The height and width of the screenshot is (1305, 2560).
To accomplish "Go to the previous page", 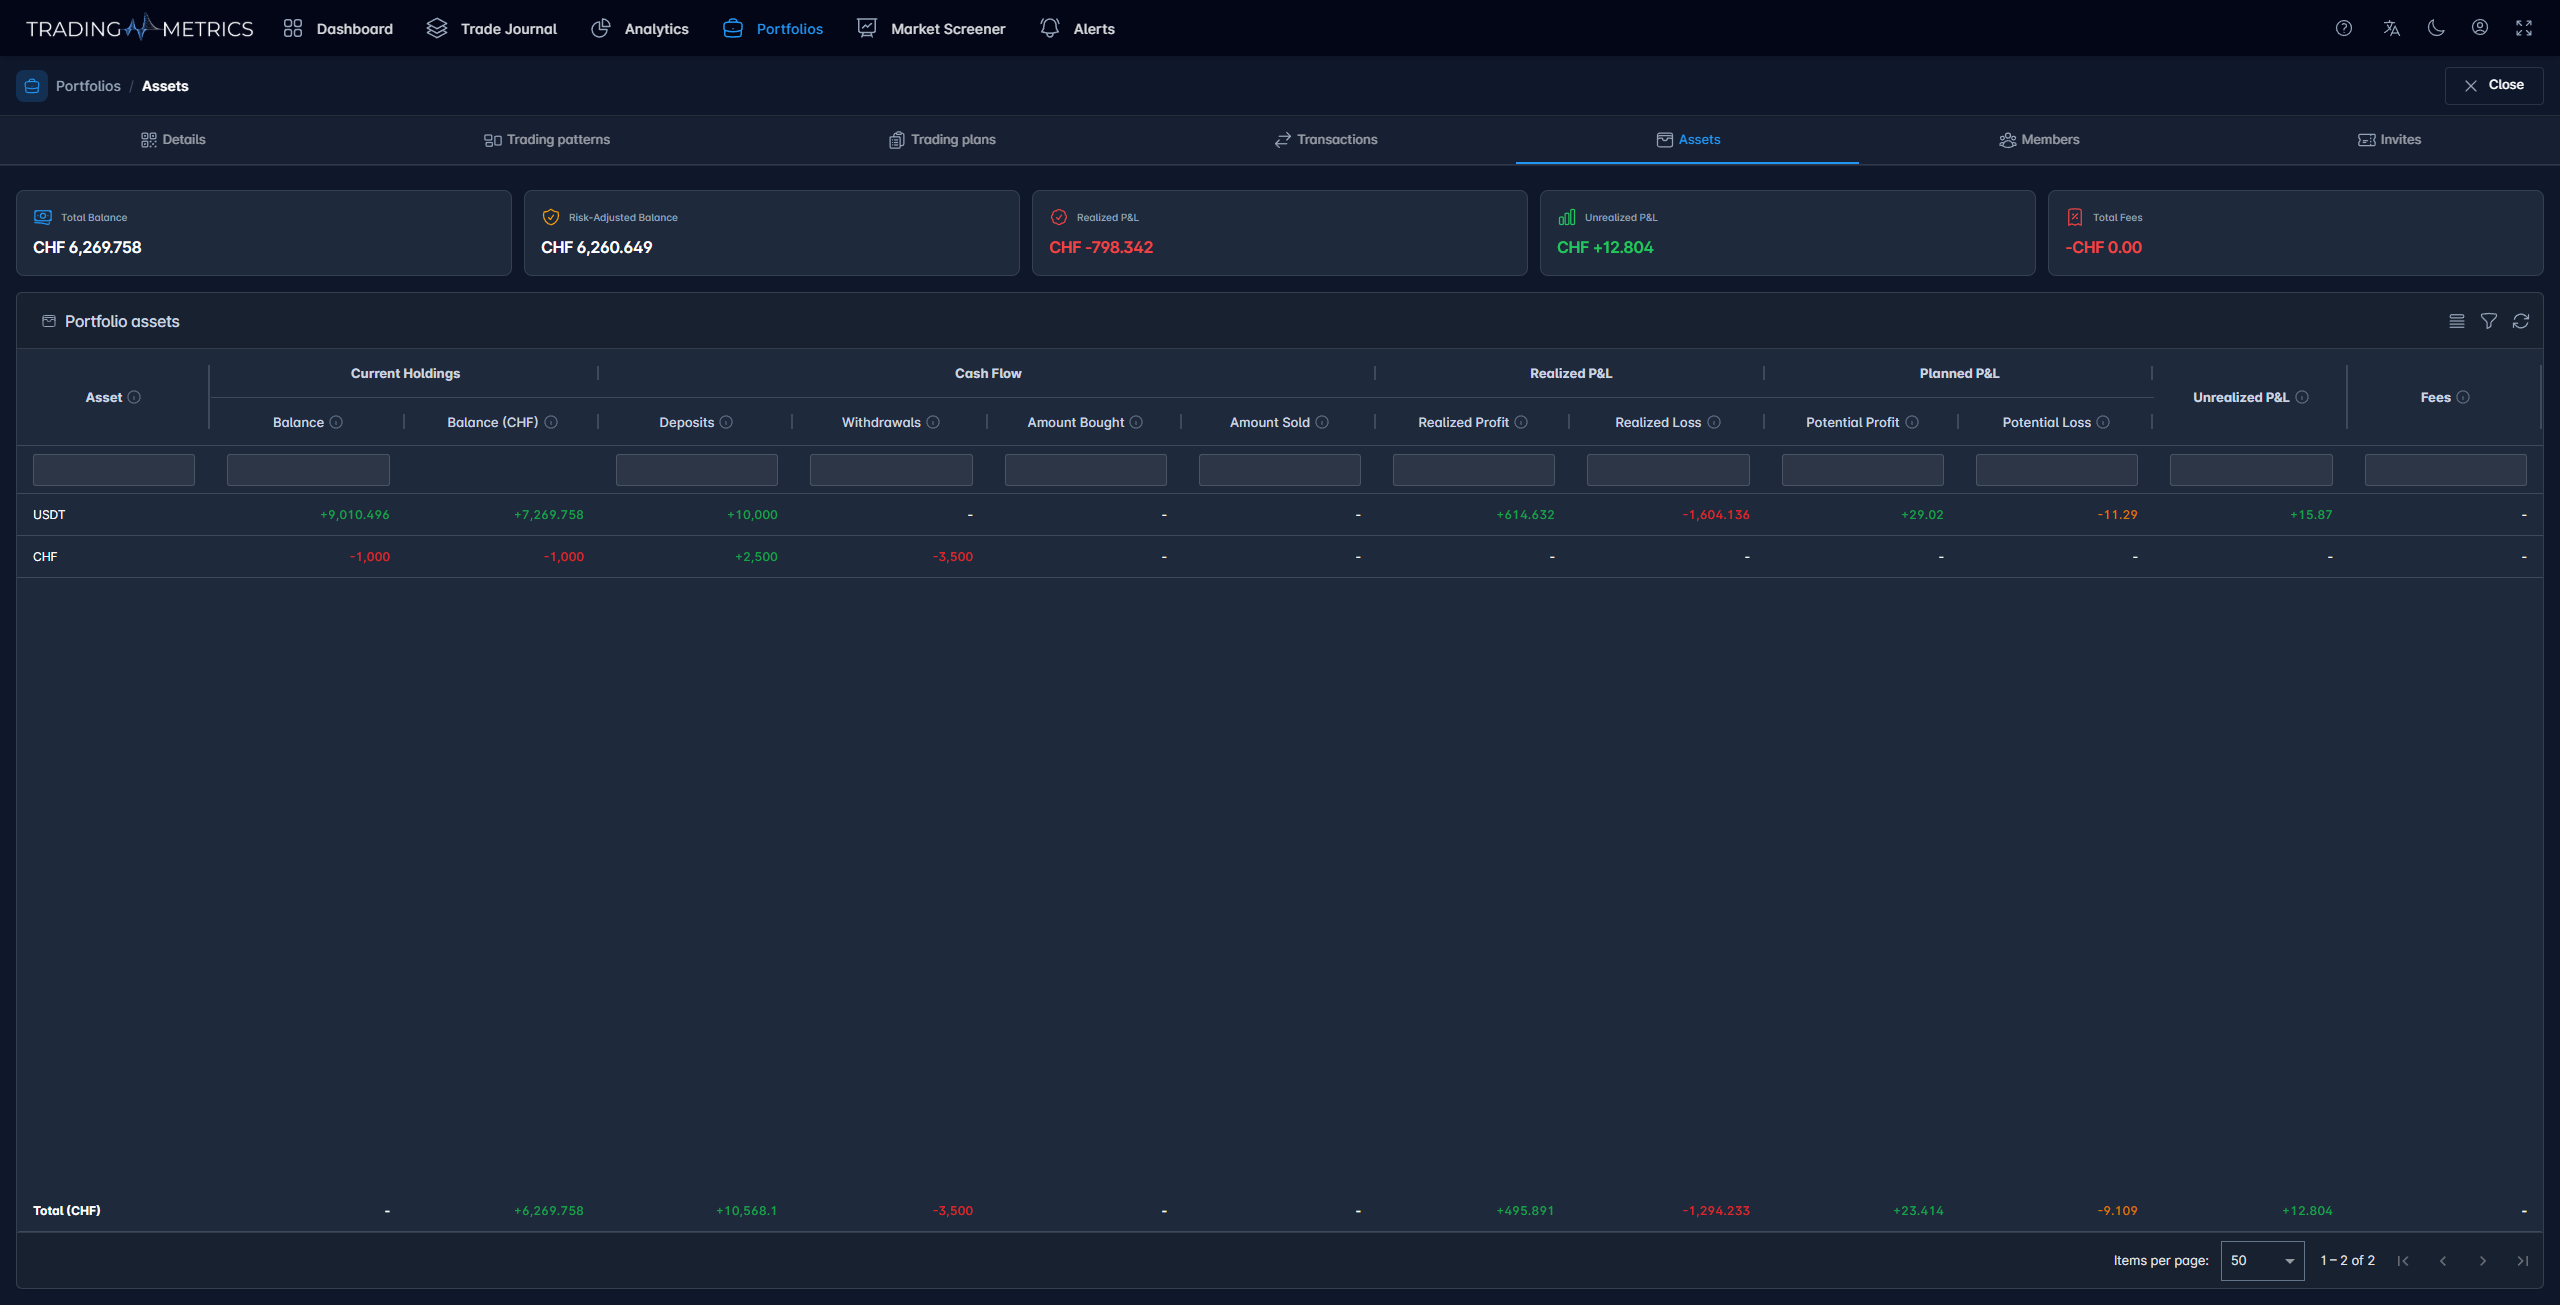I will tap(2443, 1261).
